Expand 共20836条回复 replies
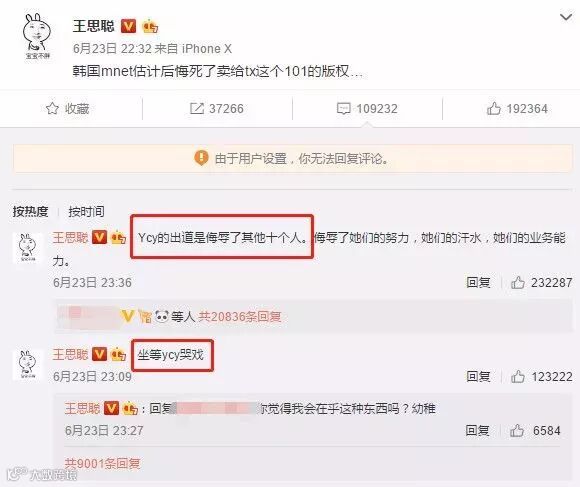This screenshot has width=580, height=487. [240, 317]
